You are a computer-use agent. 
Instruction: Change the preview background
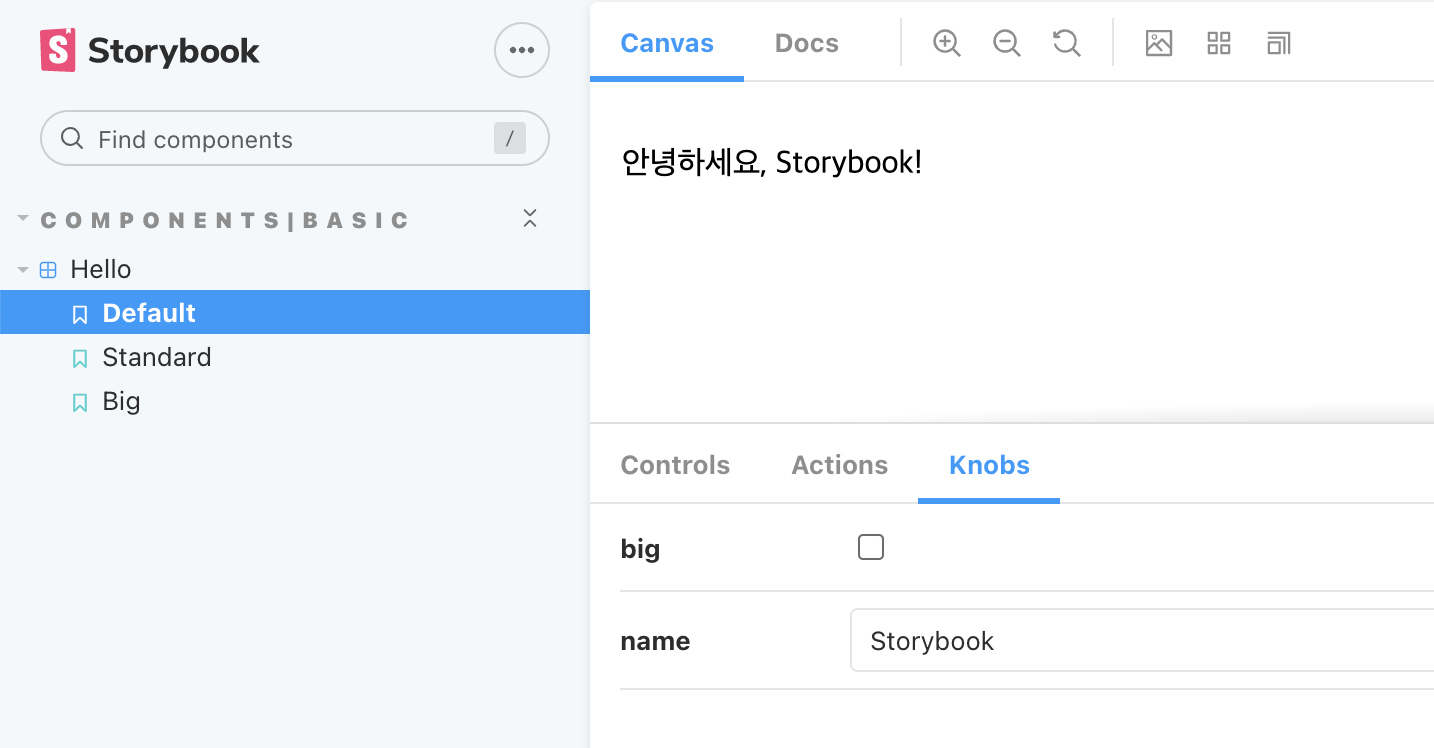pyautogui.click(x=1158, y=43)
